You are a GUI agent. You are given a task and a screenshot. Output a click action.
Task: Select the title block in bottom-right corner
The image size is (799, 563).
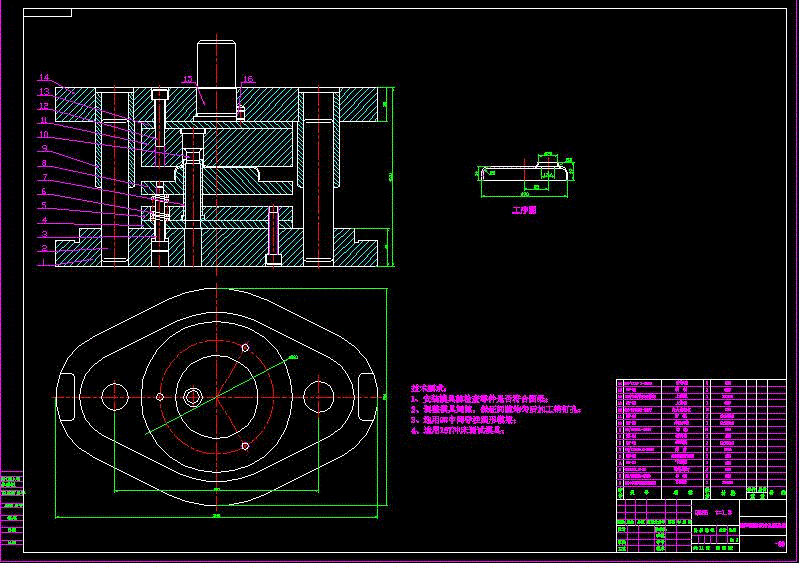pyautogui.click(x=701, y=525)
